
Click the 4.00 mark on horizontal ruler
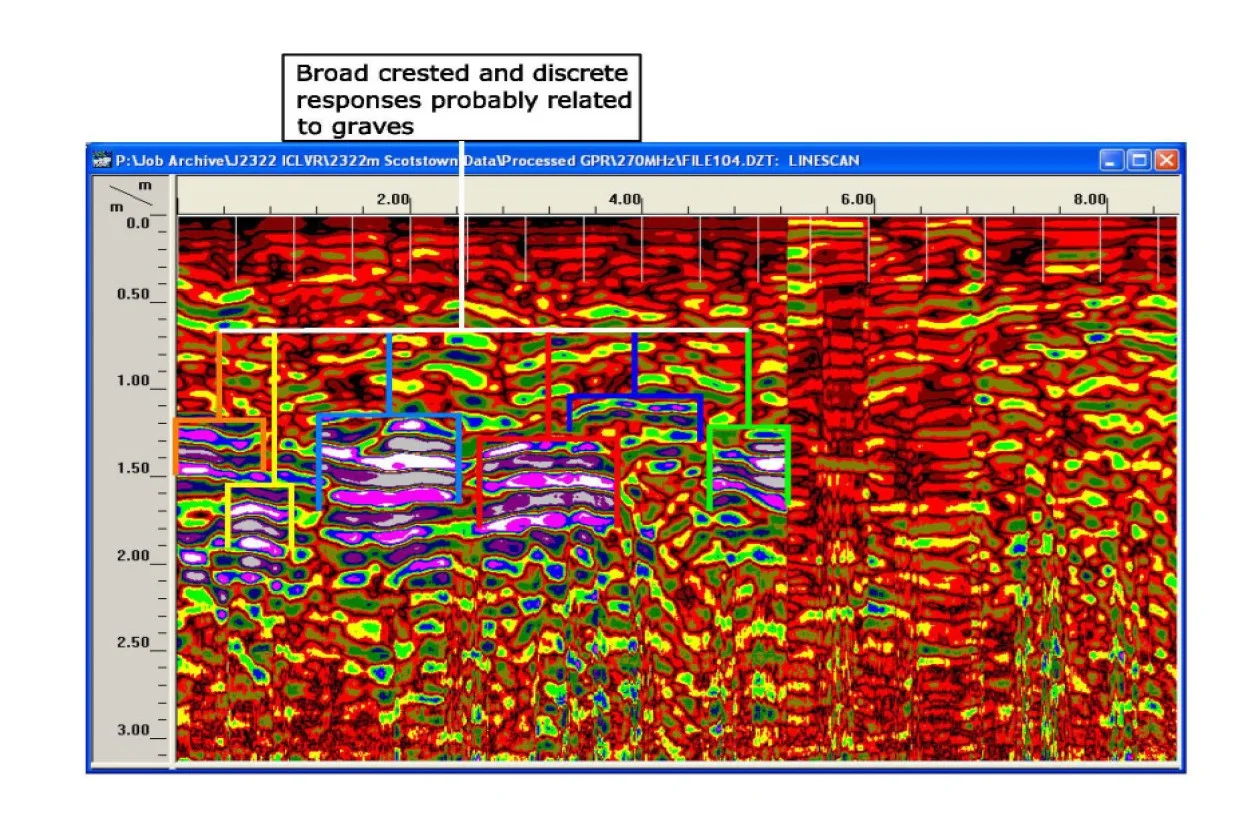[624, 199]
